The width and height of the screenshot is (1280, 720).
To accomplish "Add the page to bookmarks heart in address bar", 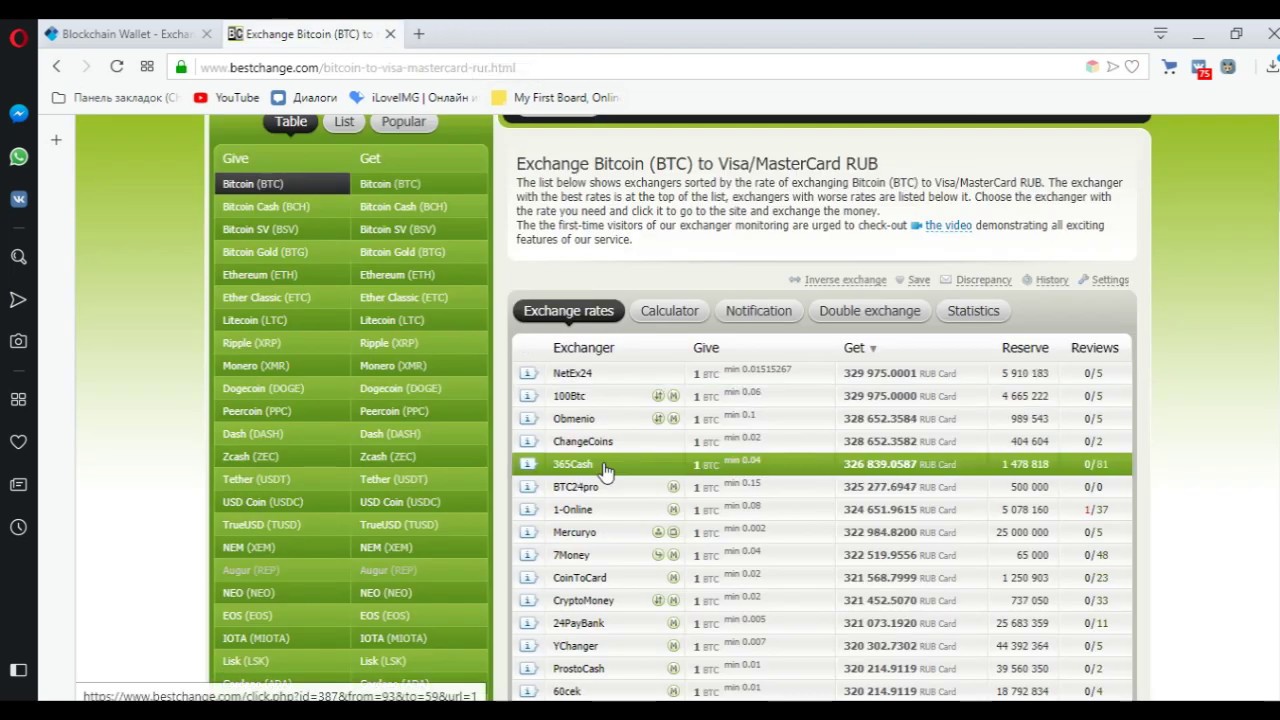I will (1132, 67).
